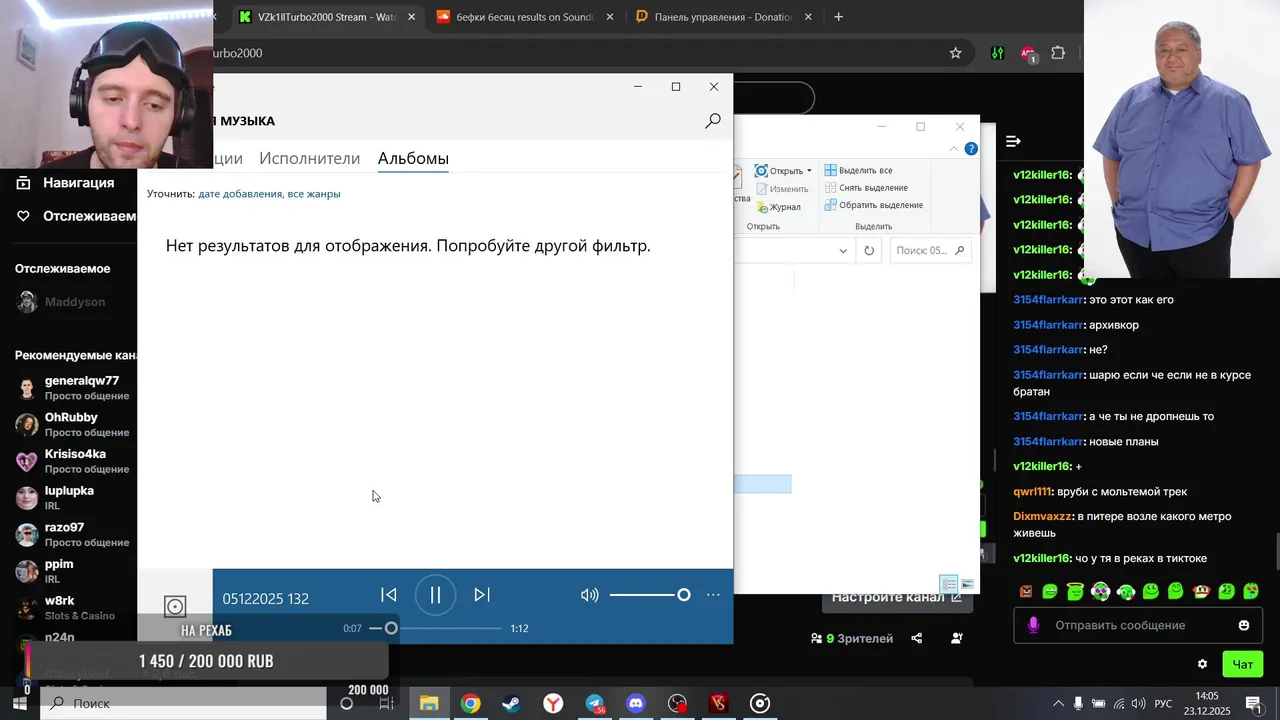Click the File Explorer search box
This screenshot has width=1280, height=720.
pyautogui.click(x=929, y=251)
